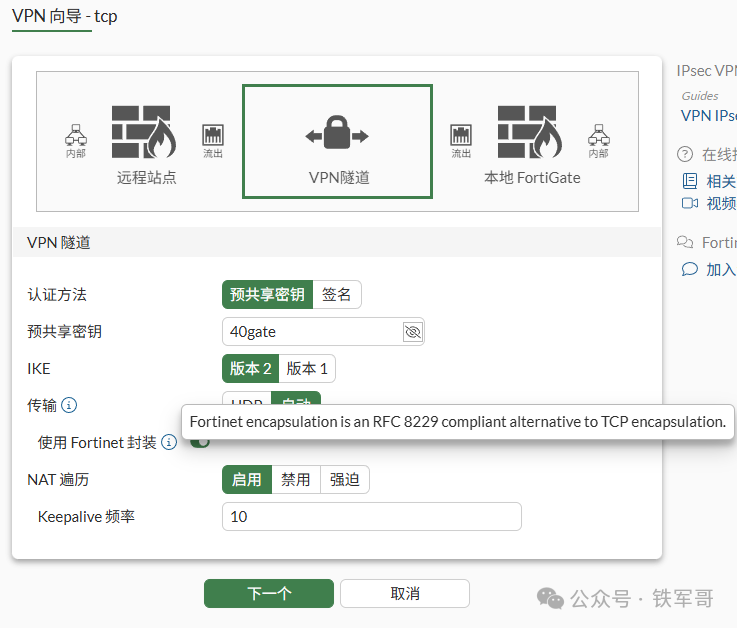Set NAT traversal to 强迫
The height and width of the screenshot is (628, 737).
click(345, 479)
